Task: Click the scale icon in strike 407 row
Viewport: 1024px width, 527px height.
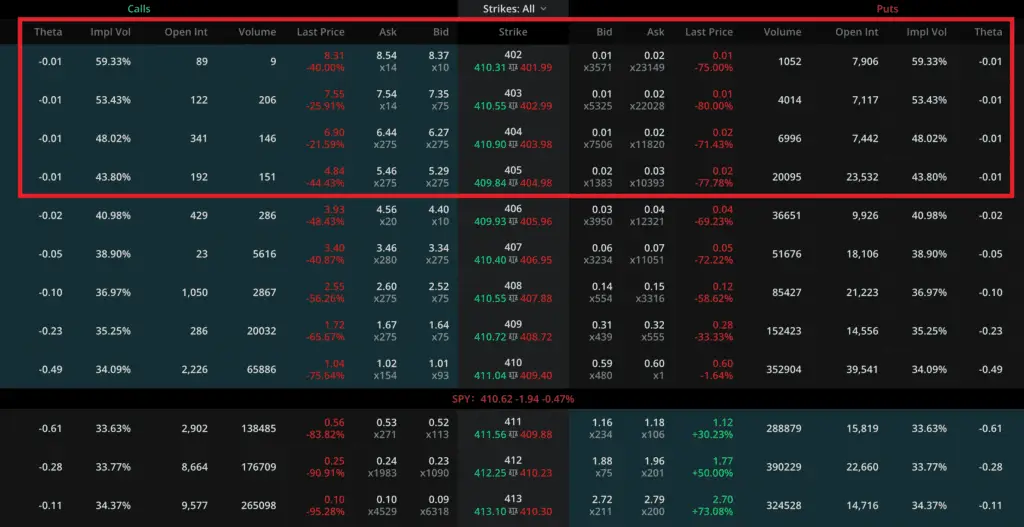Action: coord(513,260)
